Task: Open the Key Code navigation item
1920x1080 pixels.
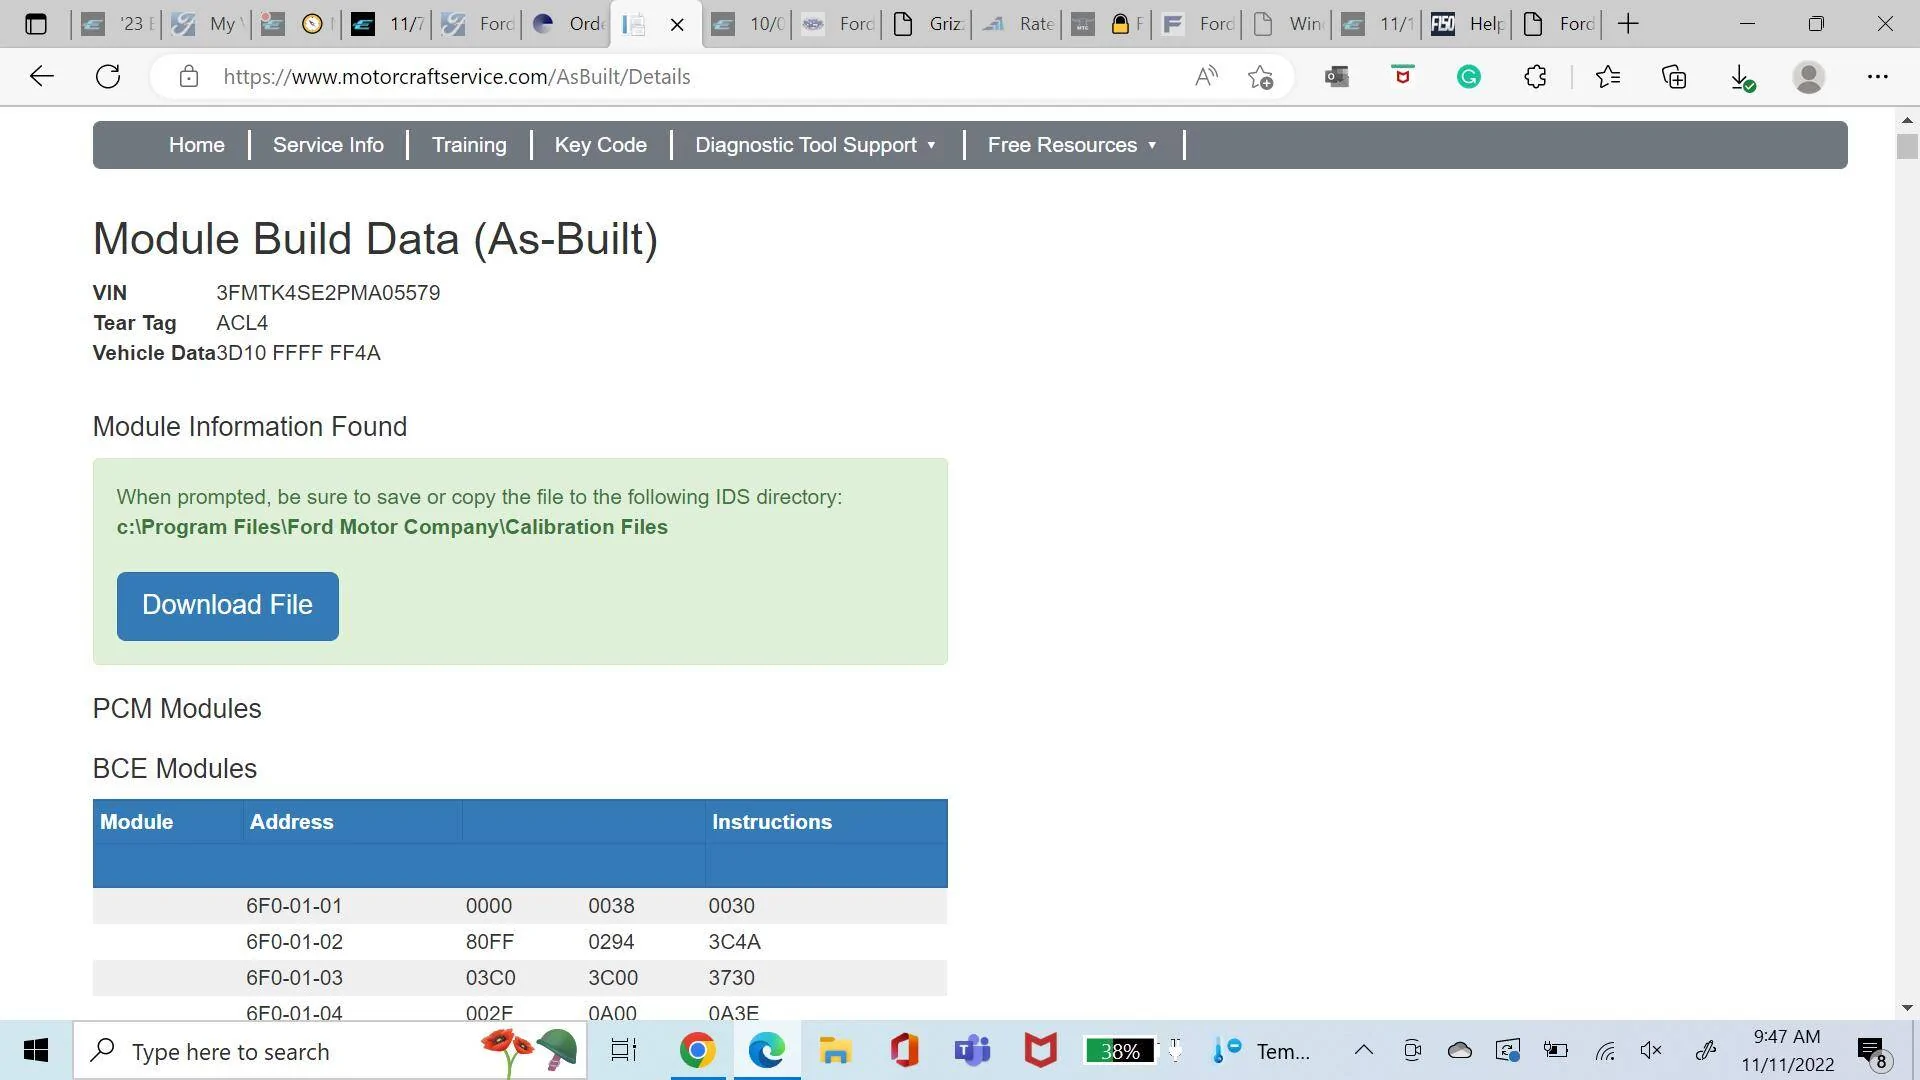Action: coord(601,145)
